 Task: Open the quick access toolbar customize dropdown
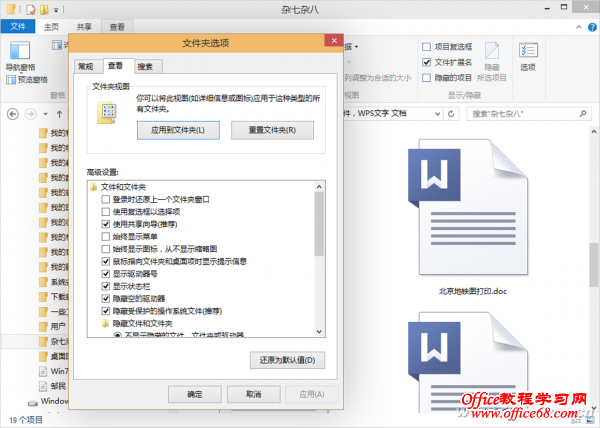coord(56,10)
